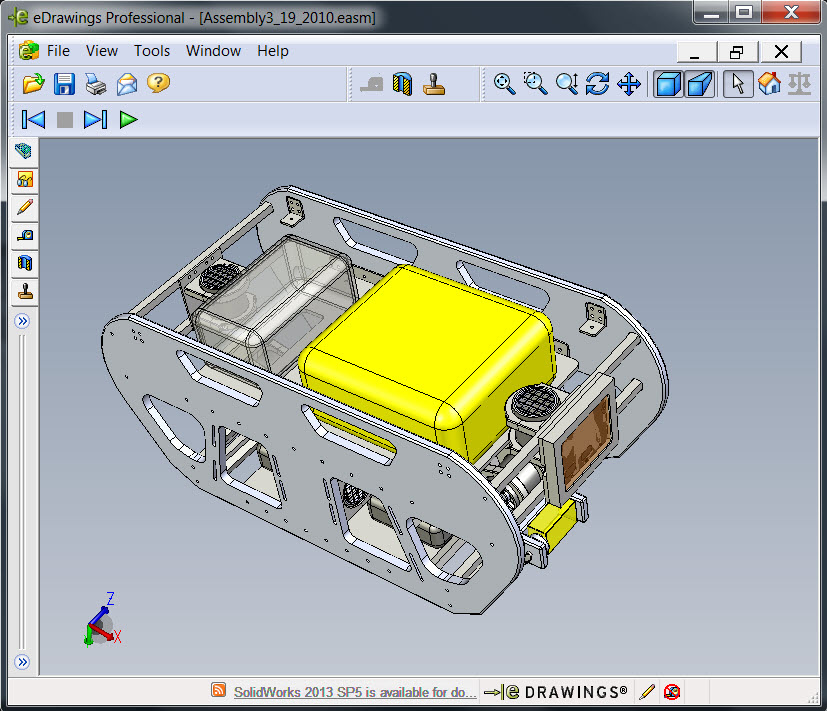Save the assembly with the Save icon
Screen dimensions: 827x711
64,84
